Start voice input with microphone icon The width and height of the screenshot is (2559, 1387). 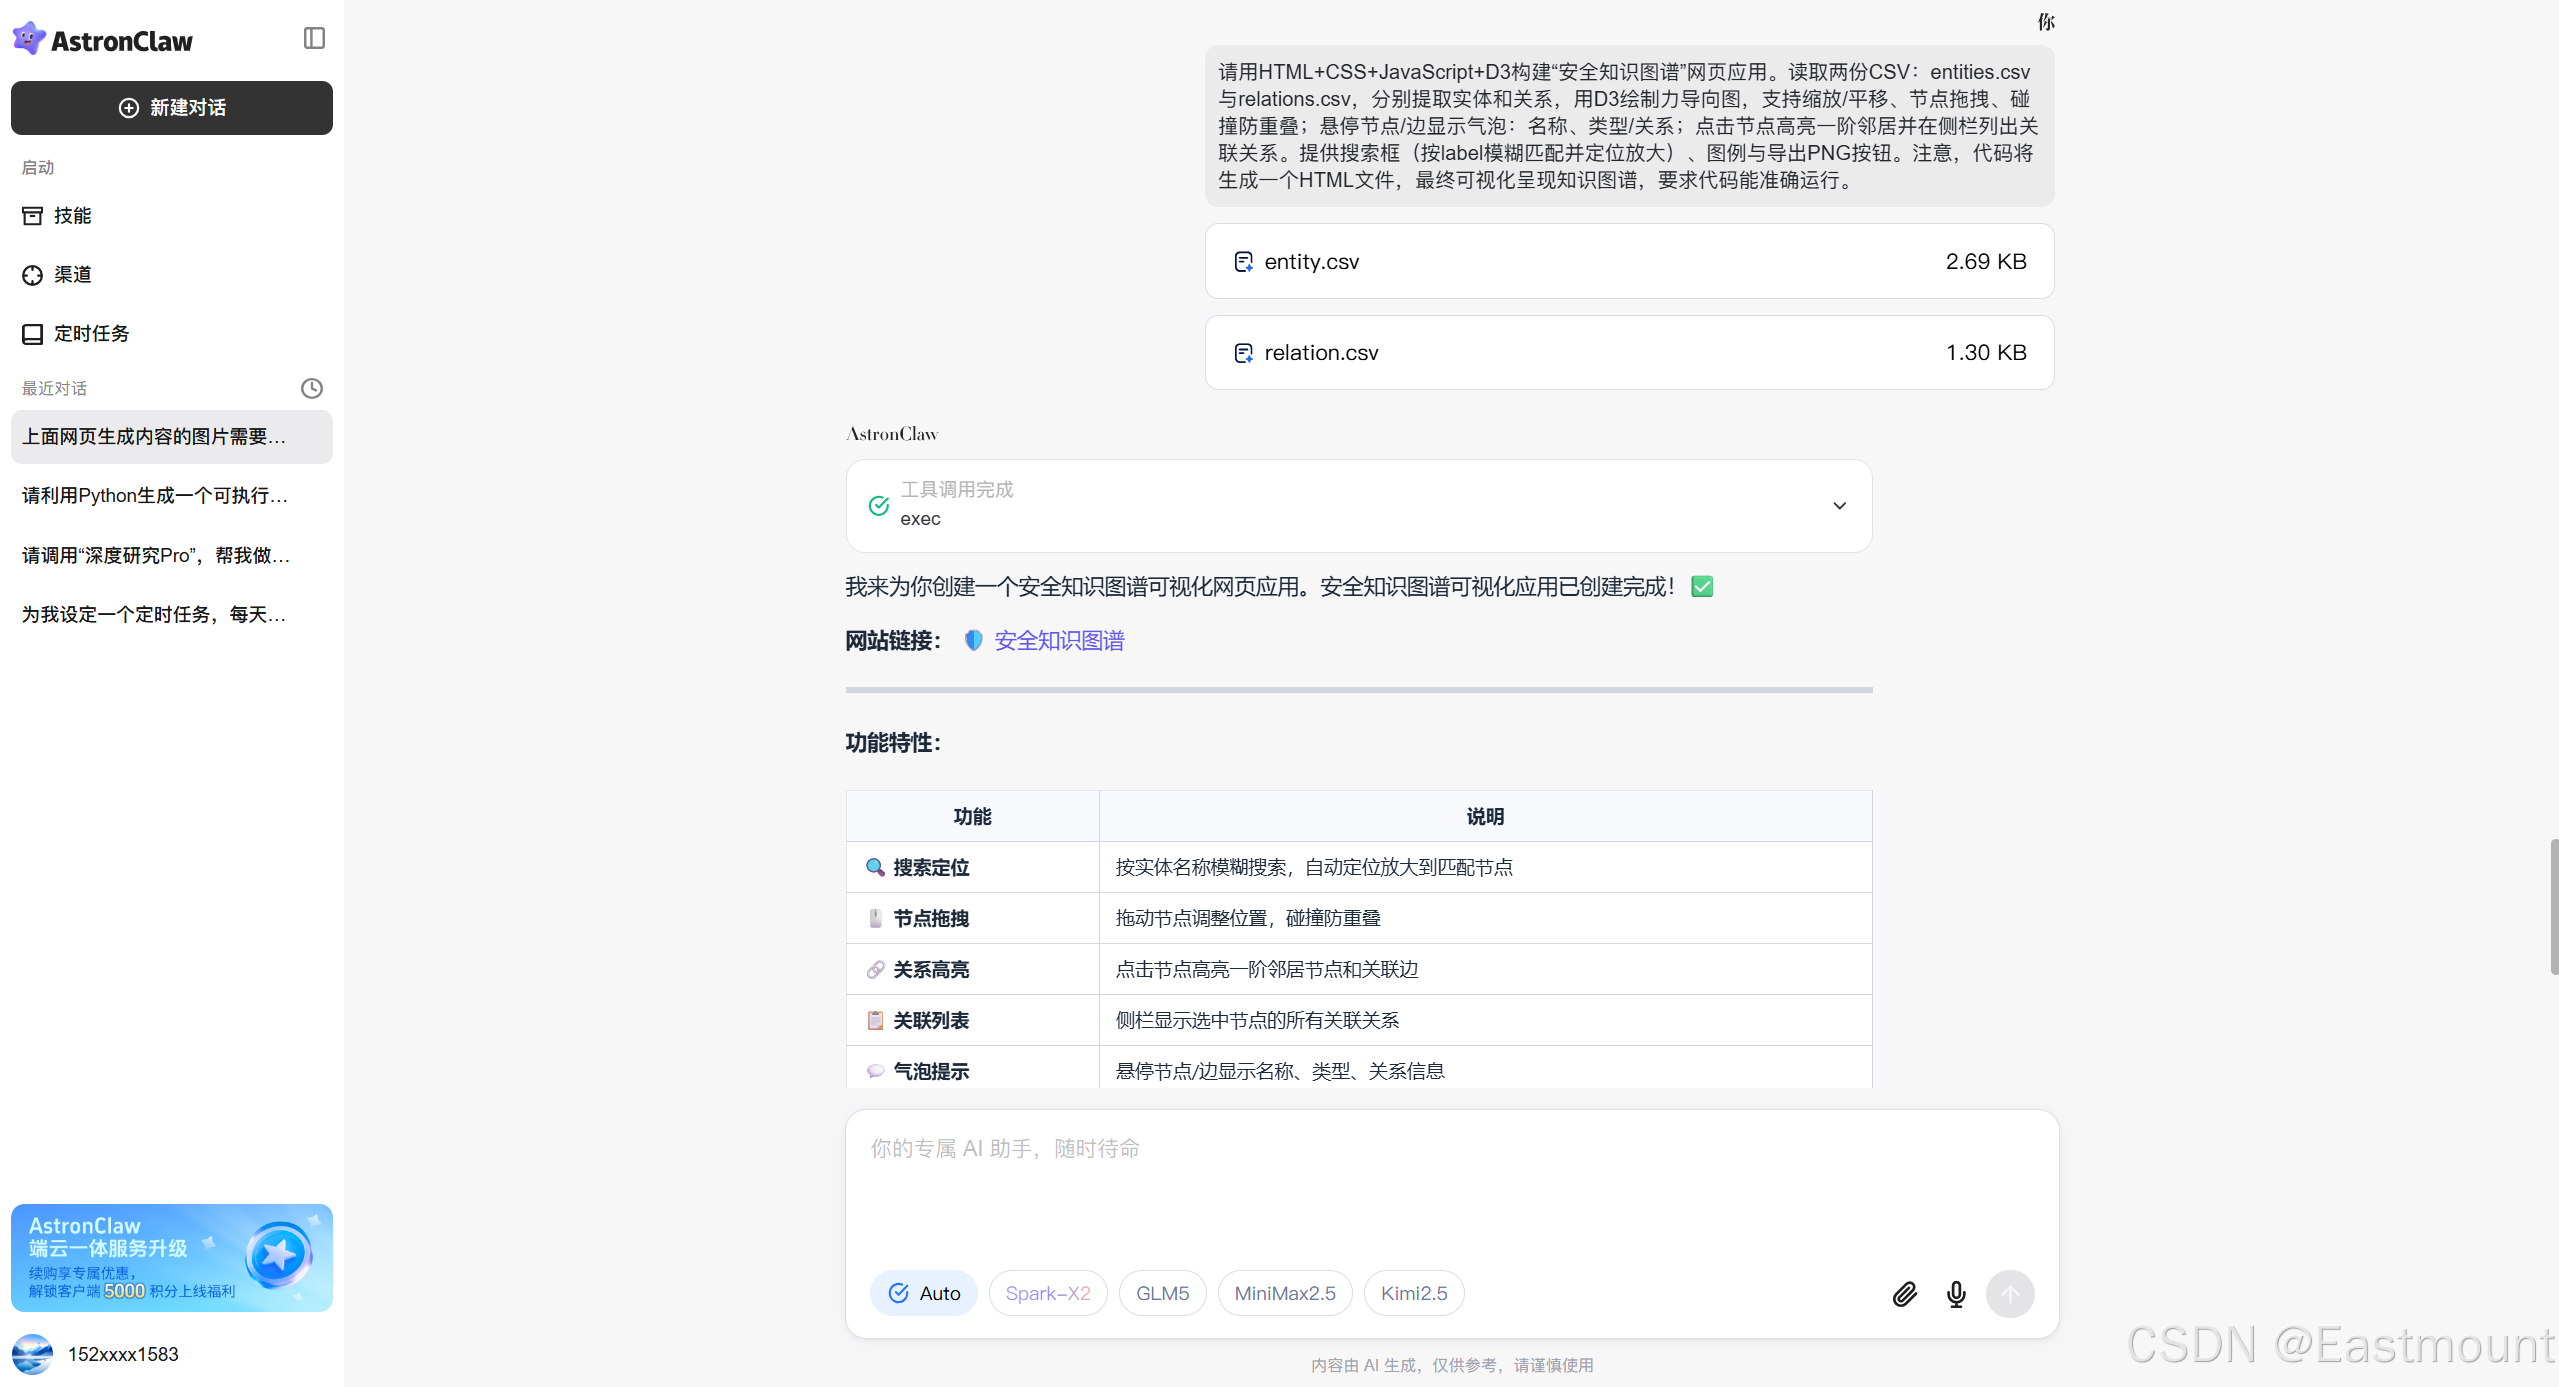click(x=1956, y=1294)
